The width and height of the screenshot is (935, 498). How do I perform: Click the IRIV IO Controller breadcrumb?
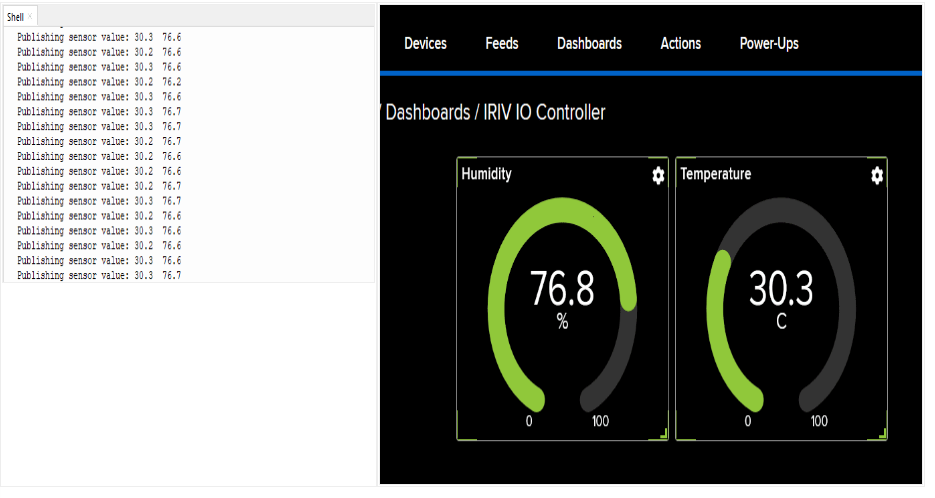point(544,112)
